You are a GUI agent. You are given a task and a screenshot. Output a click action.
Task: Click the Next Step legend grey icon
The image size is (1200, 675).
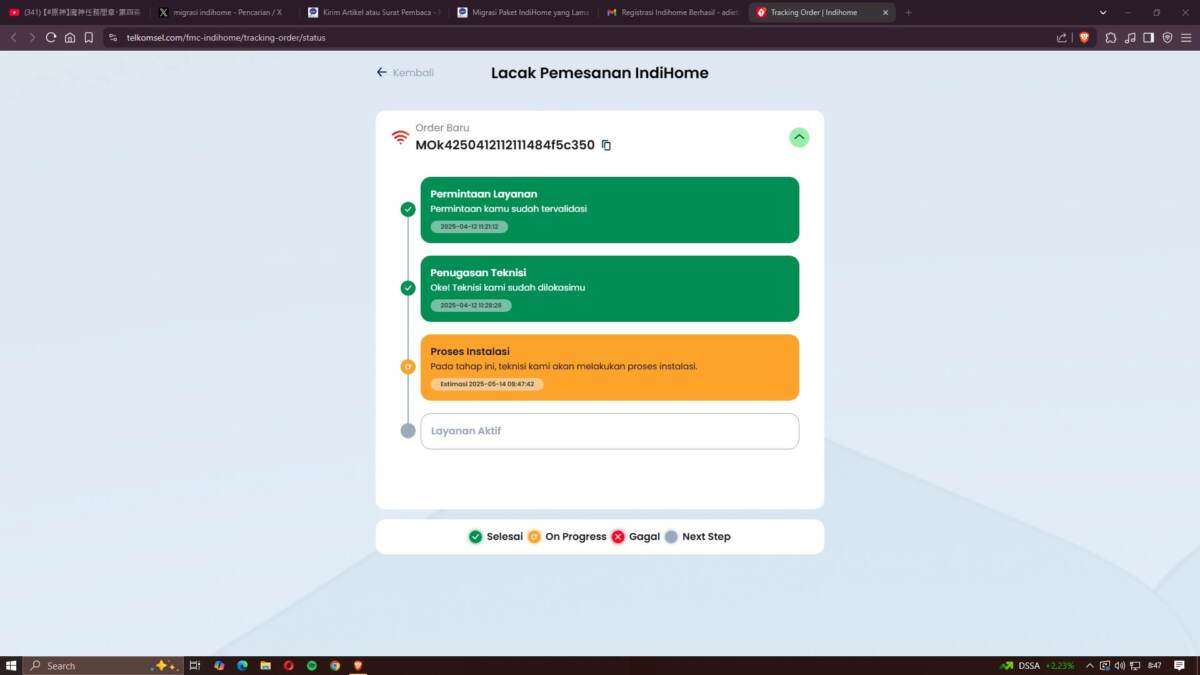tap(671, 537)
